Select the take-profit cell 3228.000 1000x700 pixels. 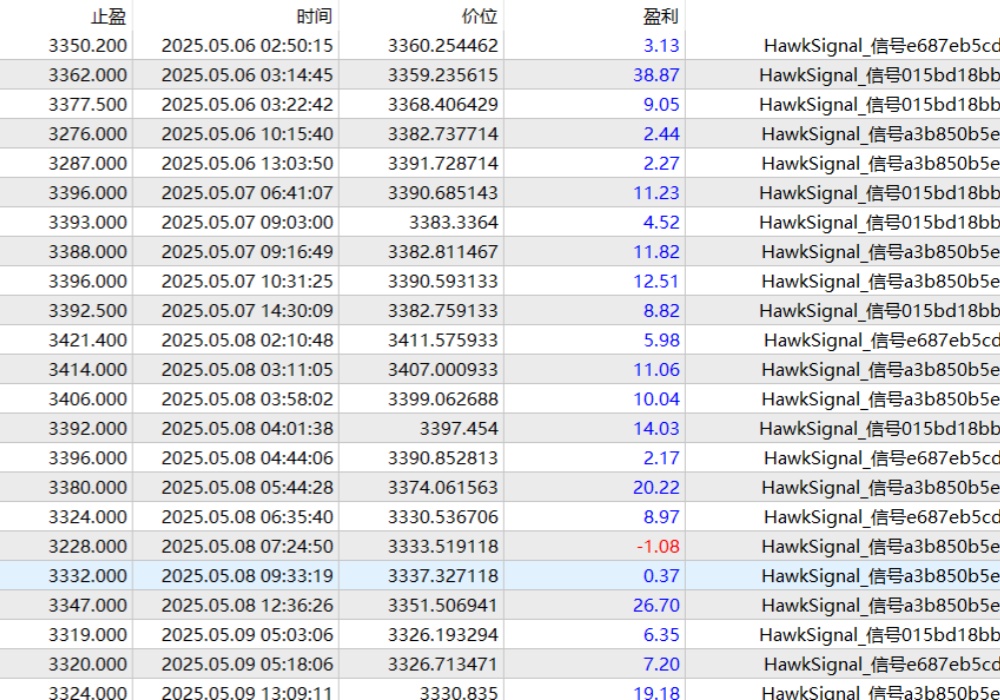pyautogui.click(x=88, y=546)
